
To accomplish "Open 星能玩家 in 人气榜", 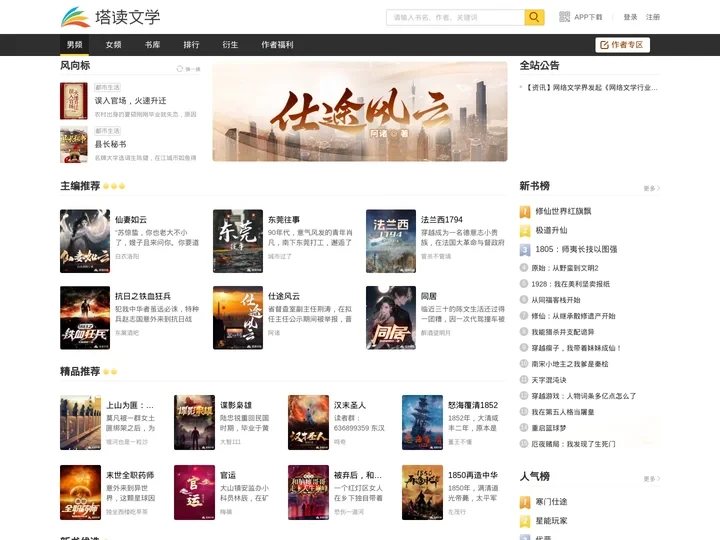I will coord(551,521).
